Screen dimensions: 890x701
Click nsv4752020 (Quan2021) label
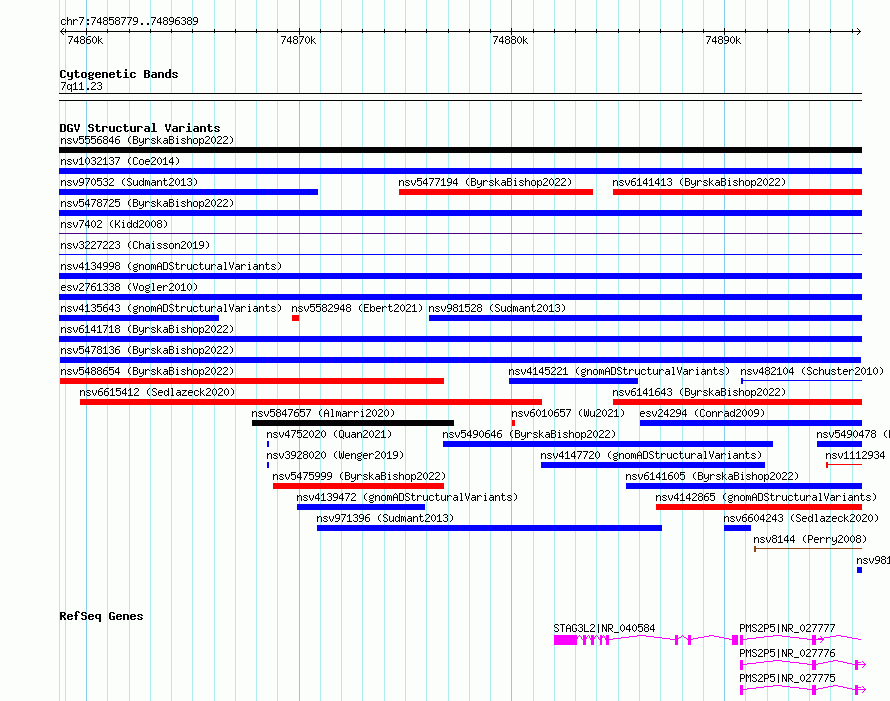pos(329,434)
